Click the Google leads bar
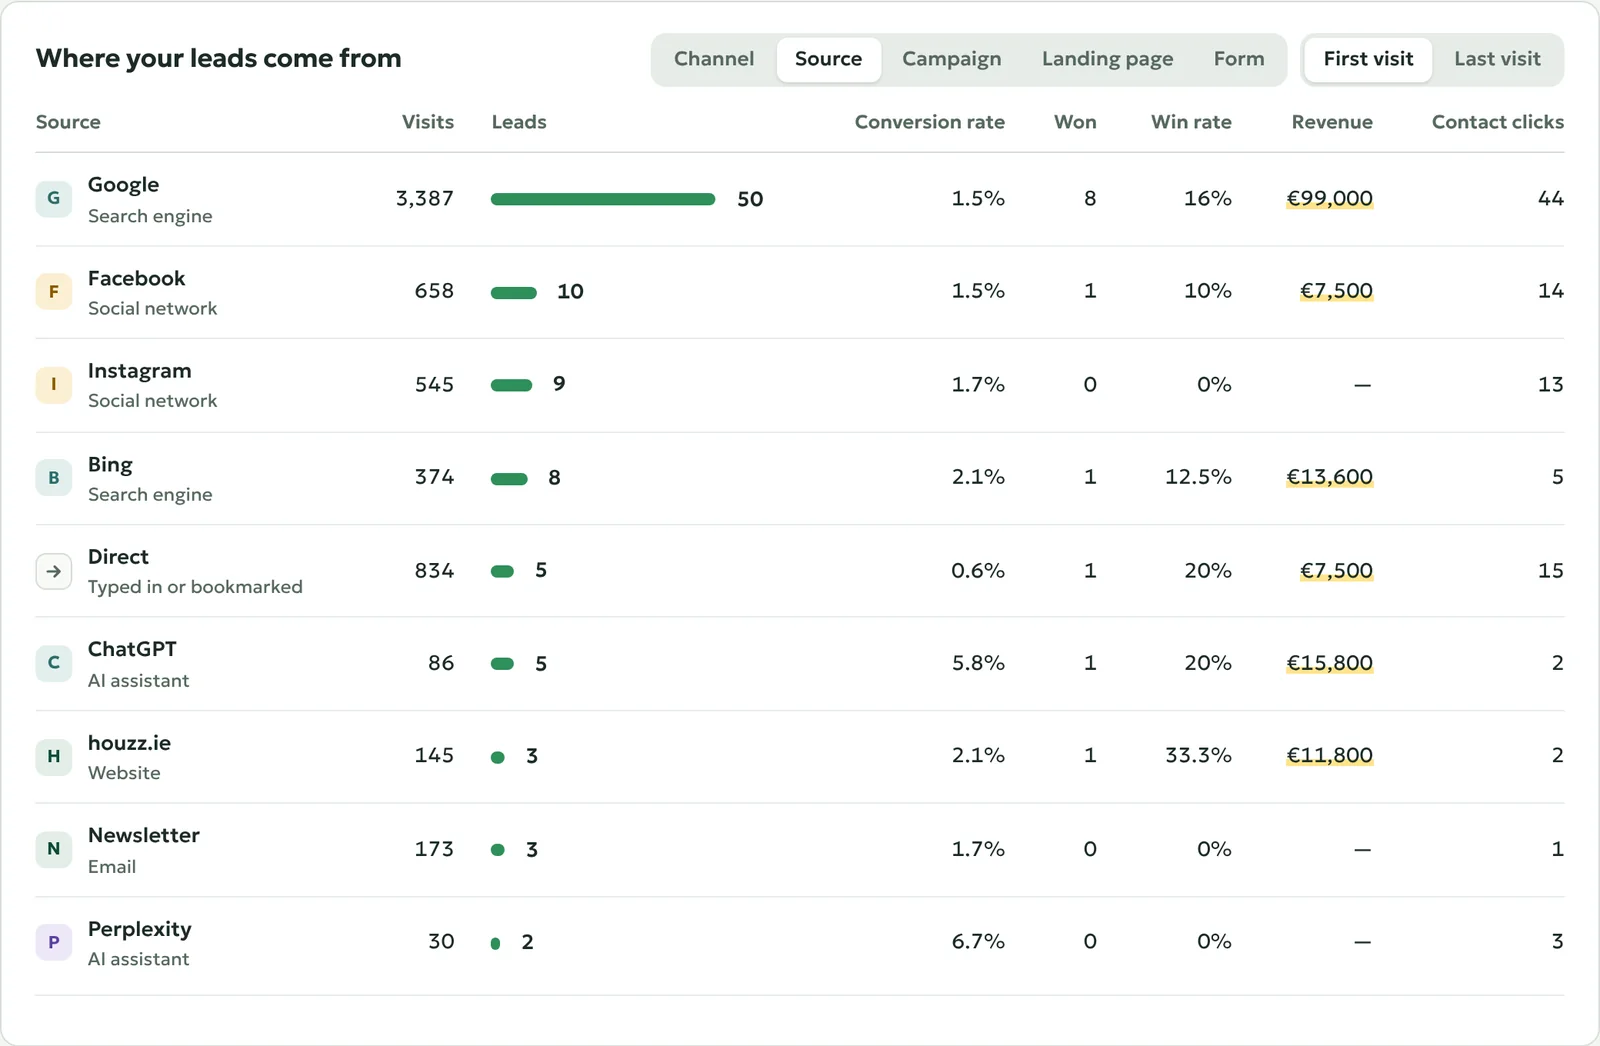Viewport: 1600px width, 1046px height. tap(603, 199)
